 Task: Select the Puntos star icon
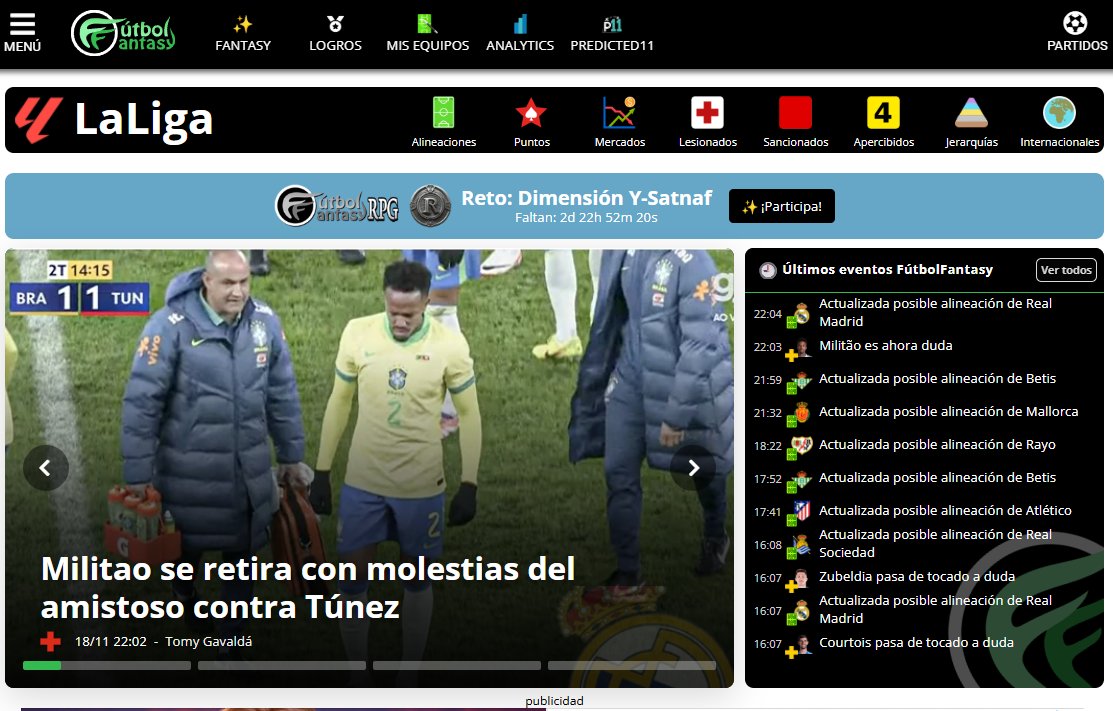[531, 118]
